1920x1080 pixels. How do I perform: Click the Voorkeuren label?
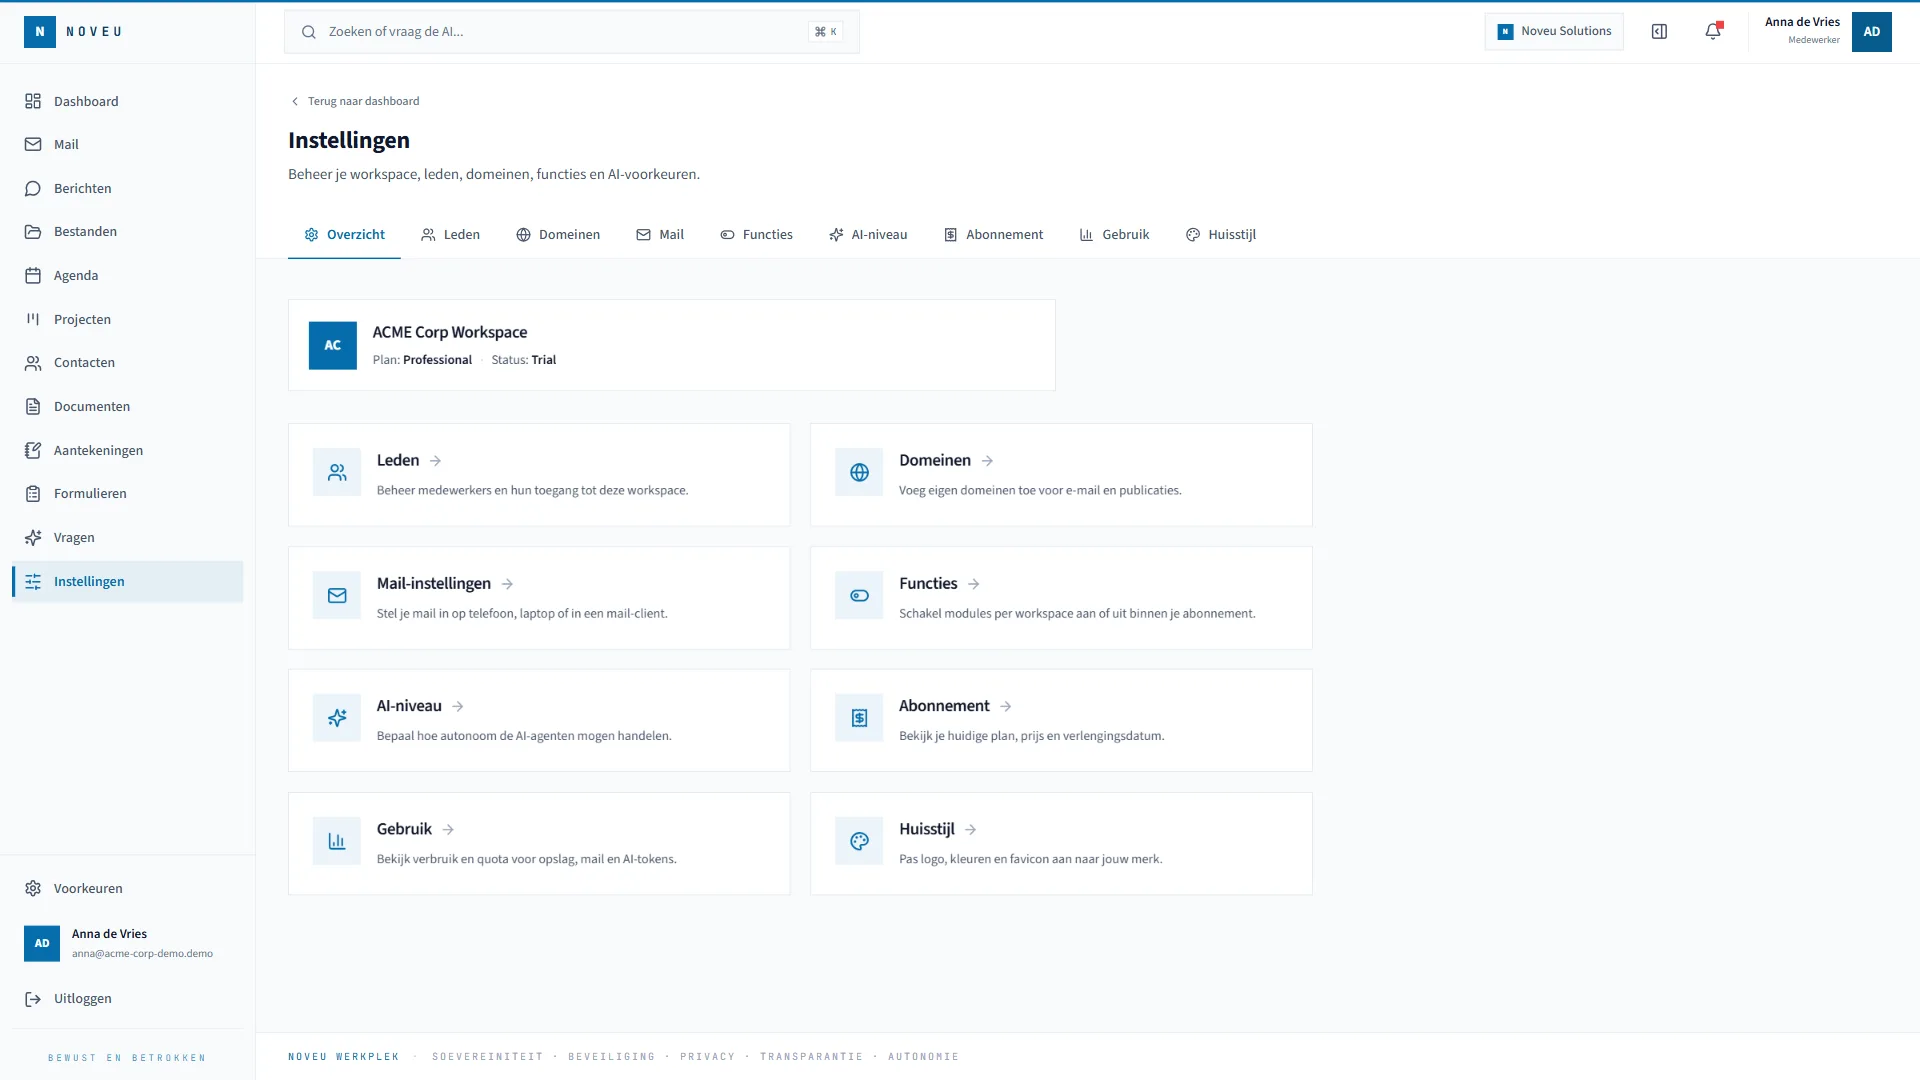click(x=88, y=888)
